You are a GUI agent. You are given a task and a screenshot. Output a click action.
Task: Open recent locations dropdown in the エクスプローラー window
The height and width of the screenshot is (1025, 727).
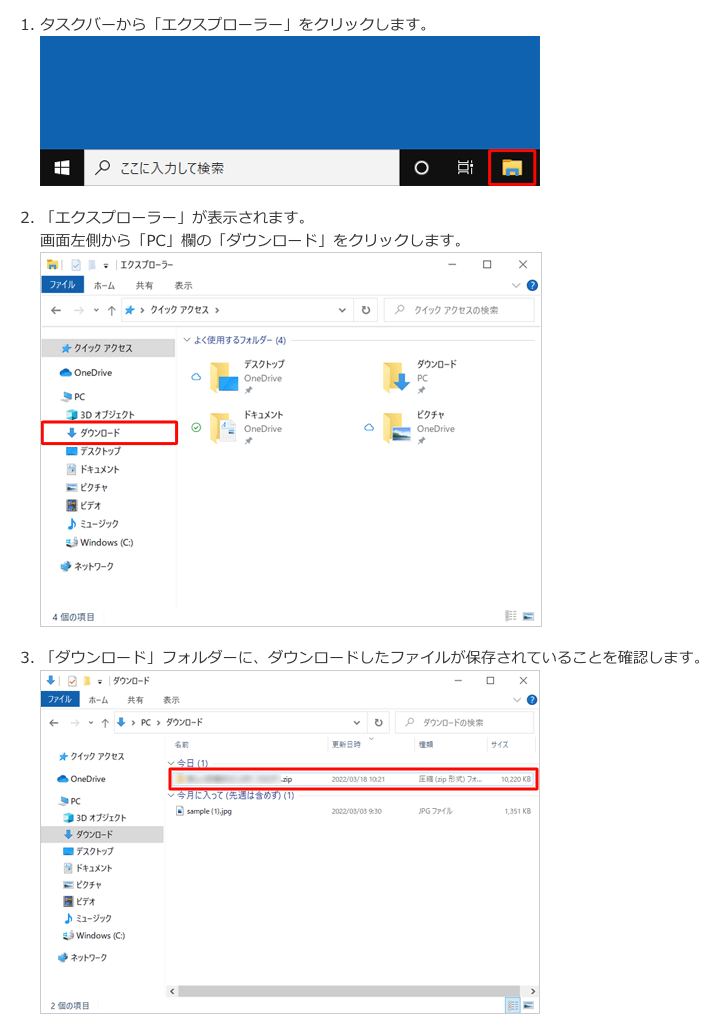pos(96,311)
